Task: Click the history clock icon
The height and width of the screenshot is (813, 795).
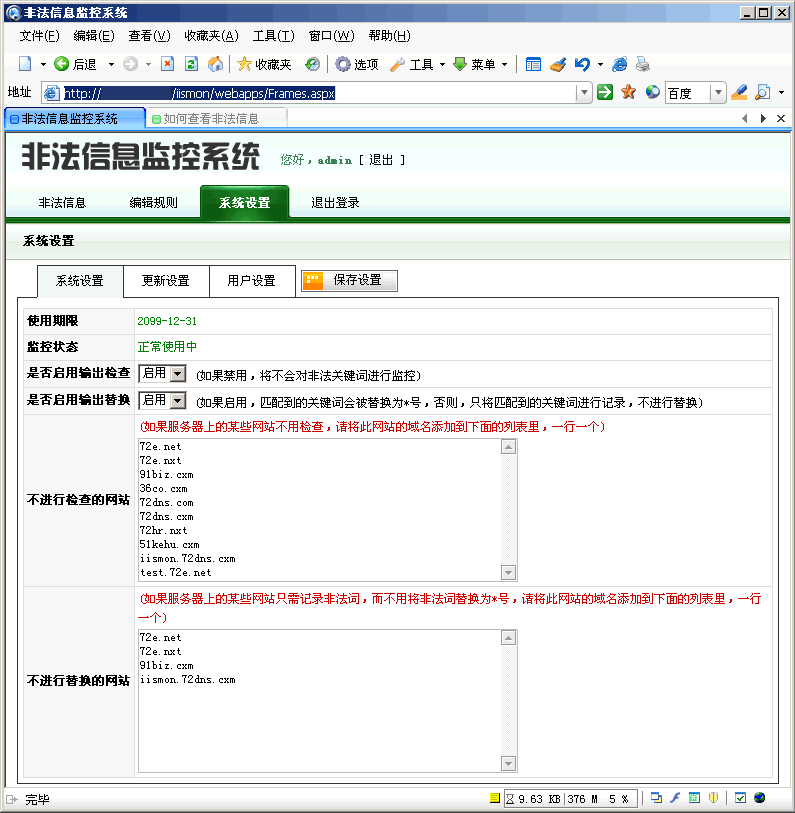Action: click(312, 64)
